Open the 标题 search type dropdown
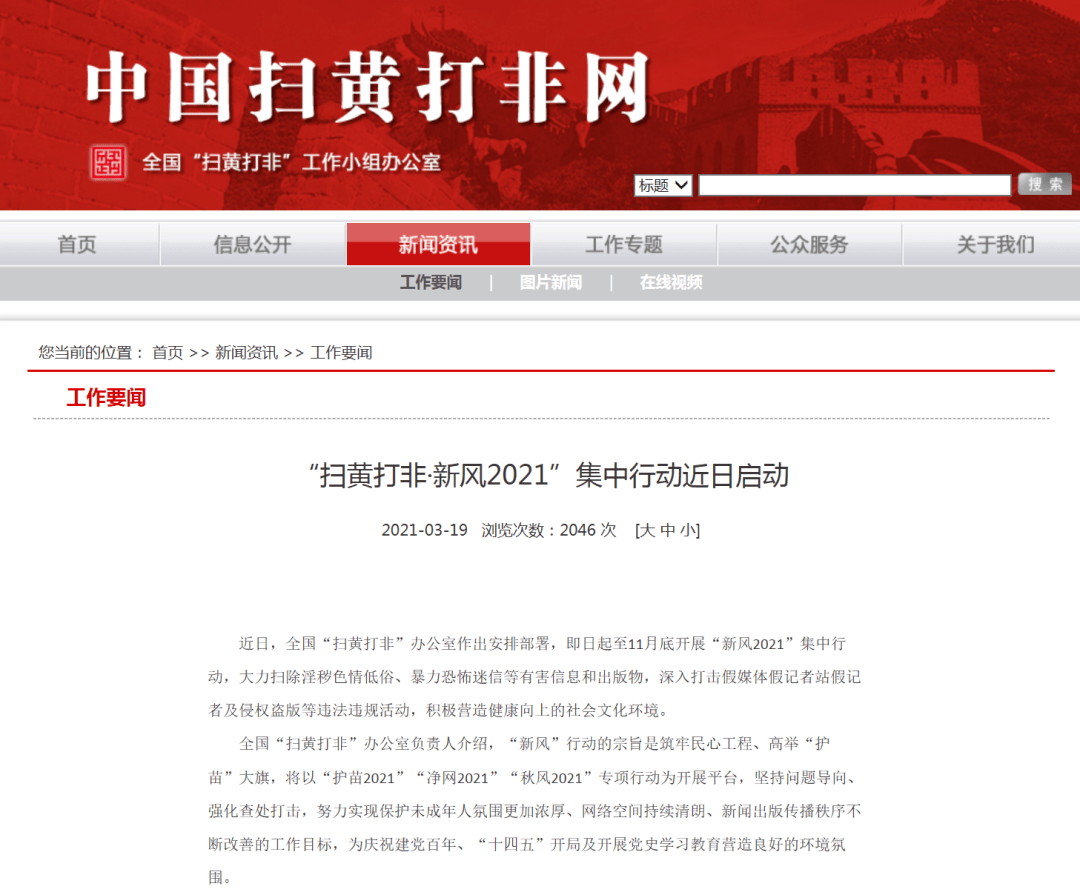 click(x=662, y=185)
